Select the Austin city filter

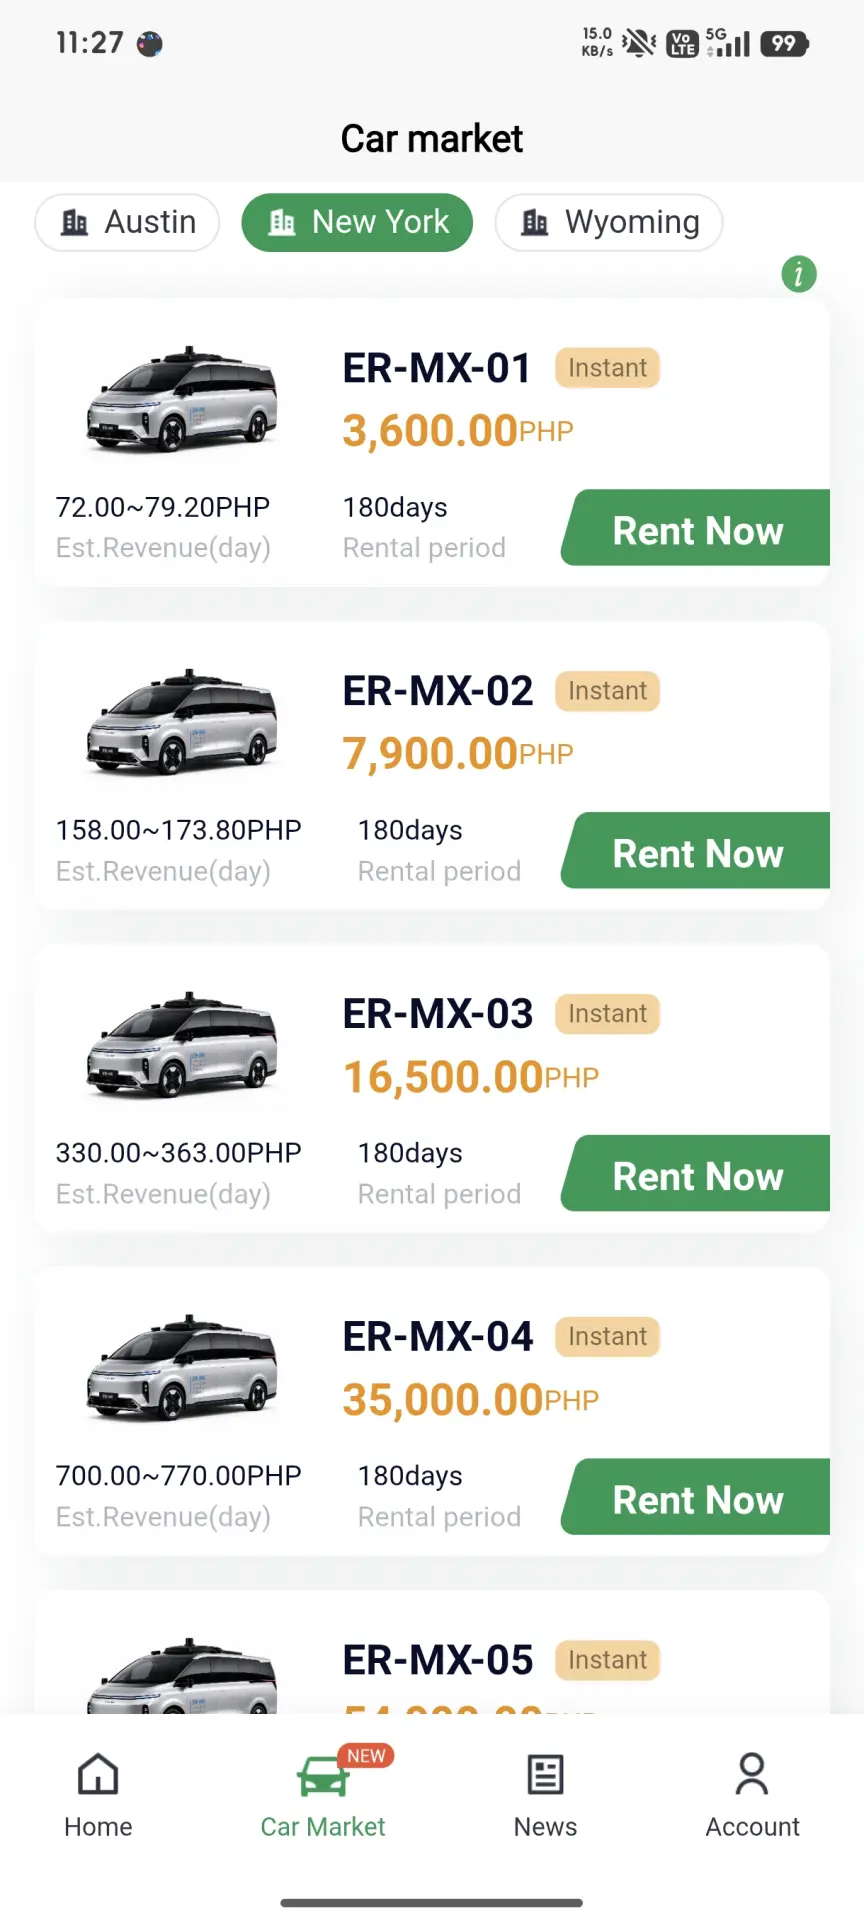(127, 222)
